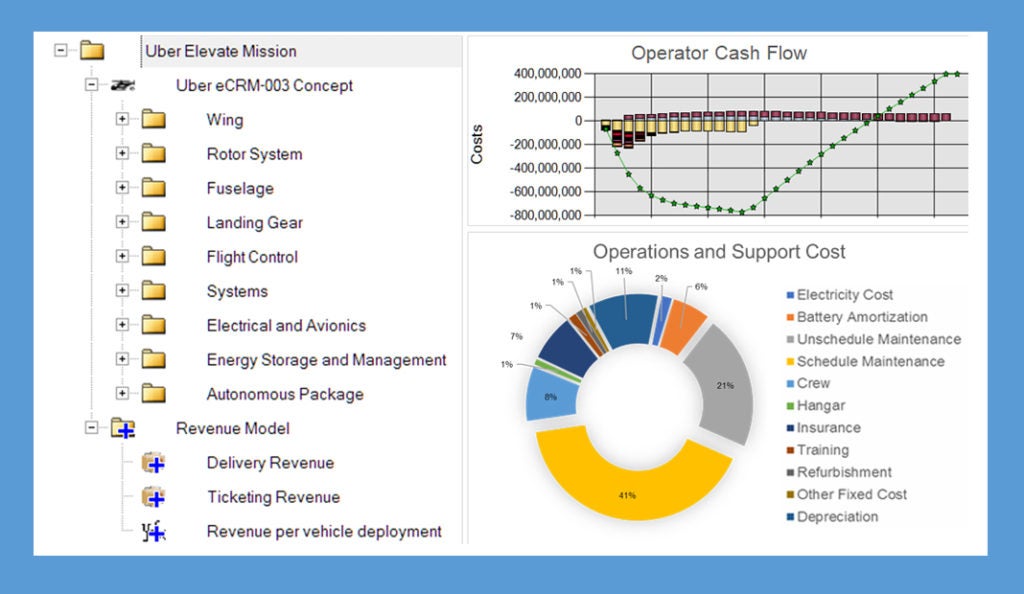This screenshot has width=1024, height=594.
Task: Click the Landing Gear folder icon
Action: point(153,222)
